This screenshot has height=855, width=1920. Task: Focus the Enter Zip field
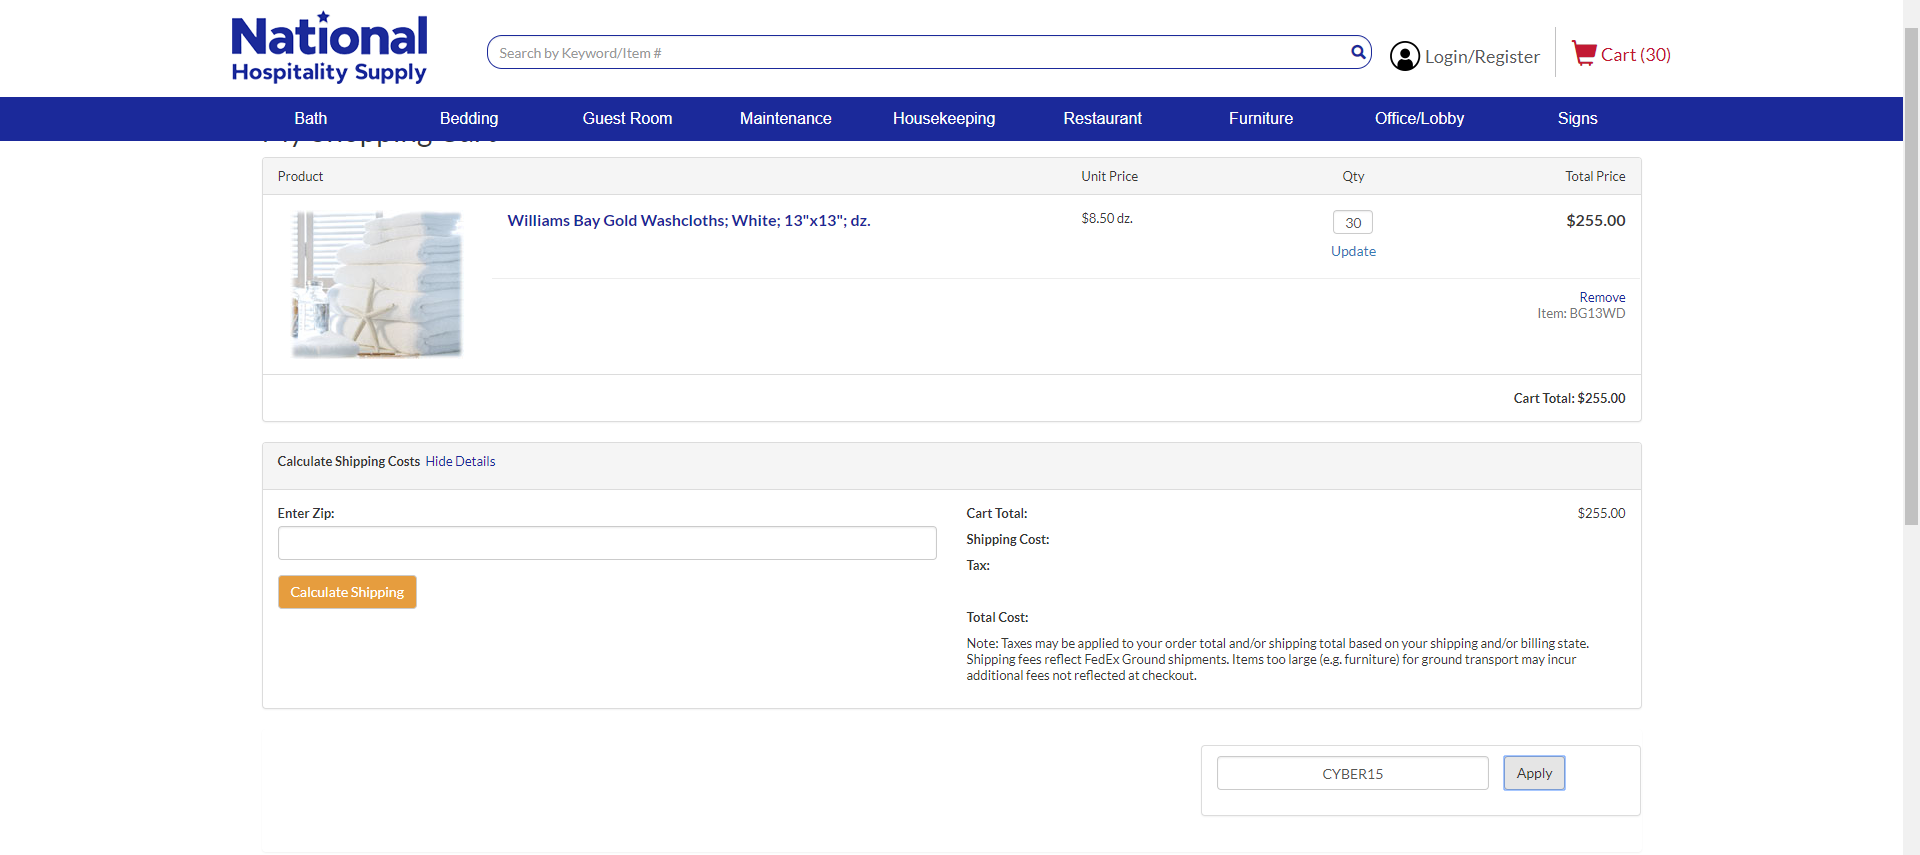click(607, 543)
